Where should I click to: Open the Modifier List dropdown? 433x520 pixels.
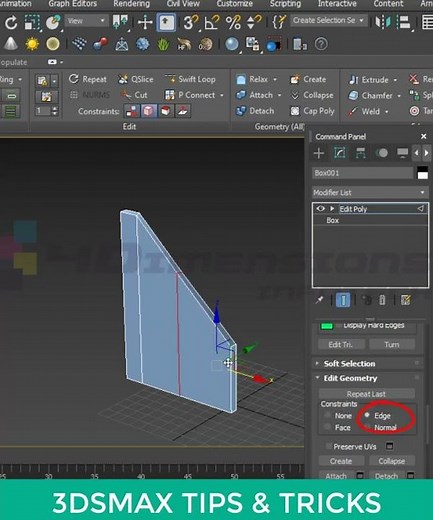point(369,192)
